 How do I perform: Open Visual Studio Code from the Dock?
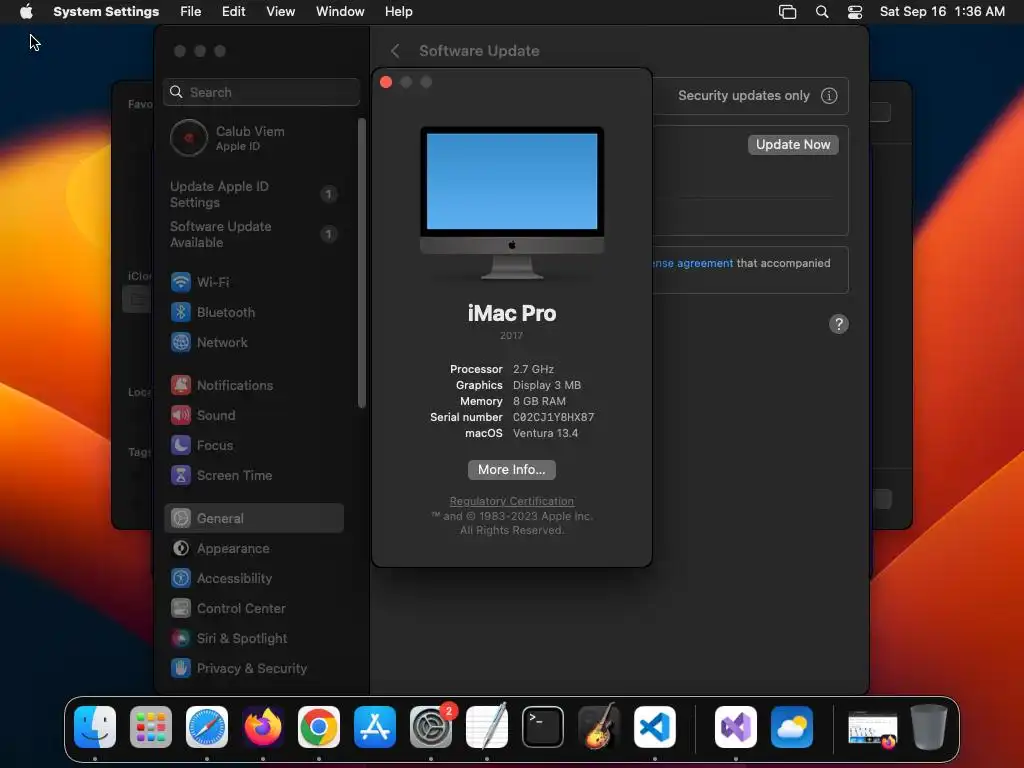click(x=654, y=726)
